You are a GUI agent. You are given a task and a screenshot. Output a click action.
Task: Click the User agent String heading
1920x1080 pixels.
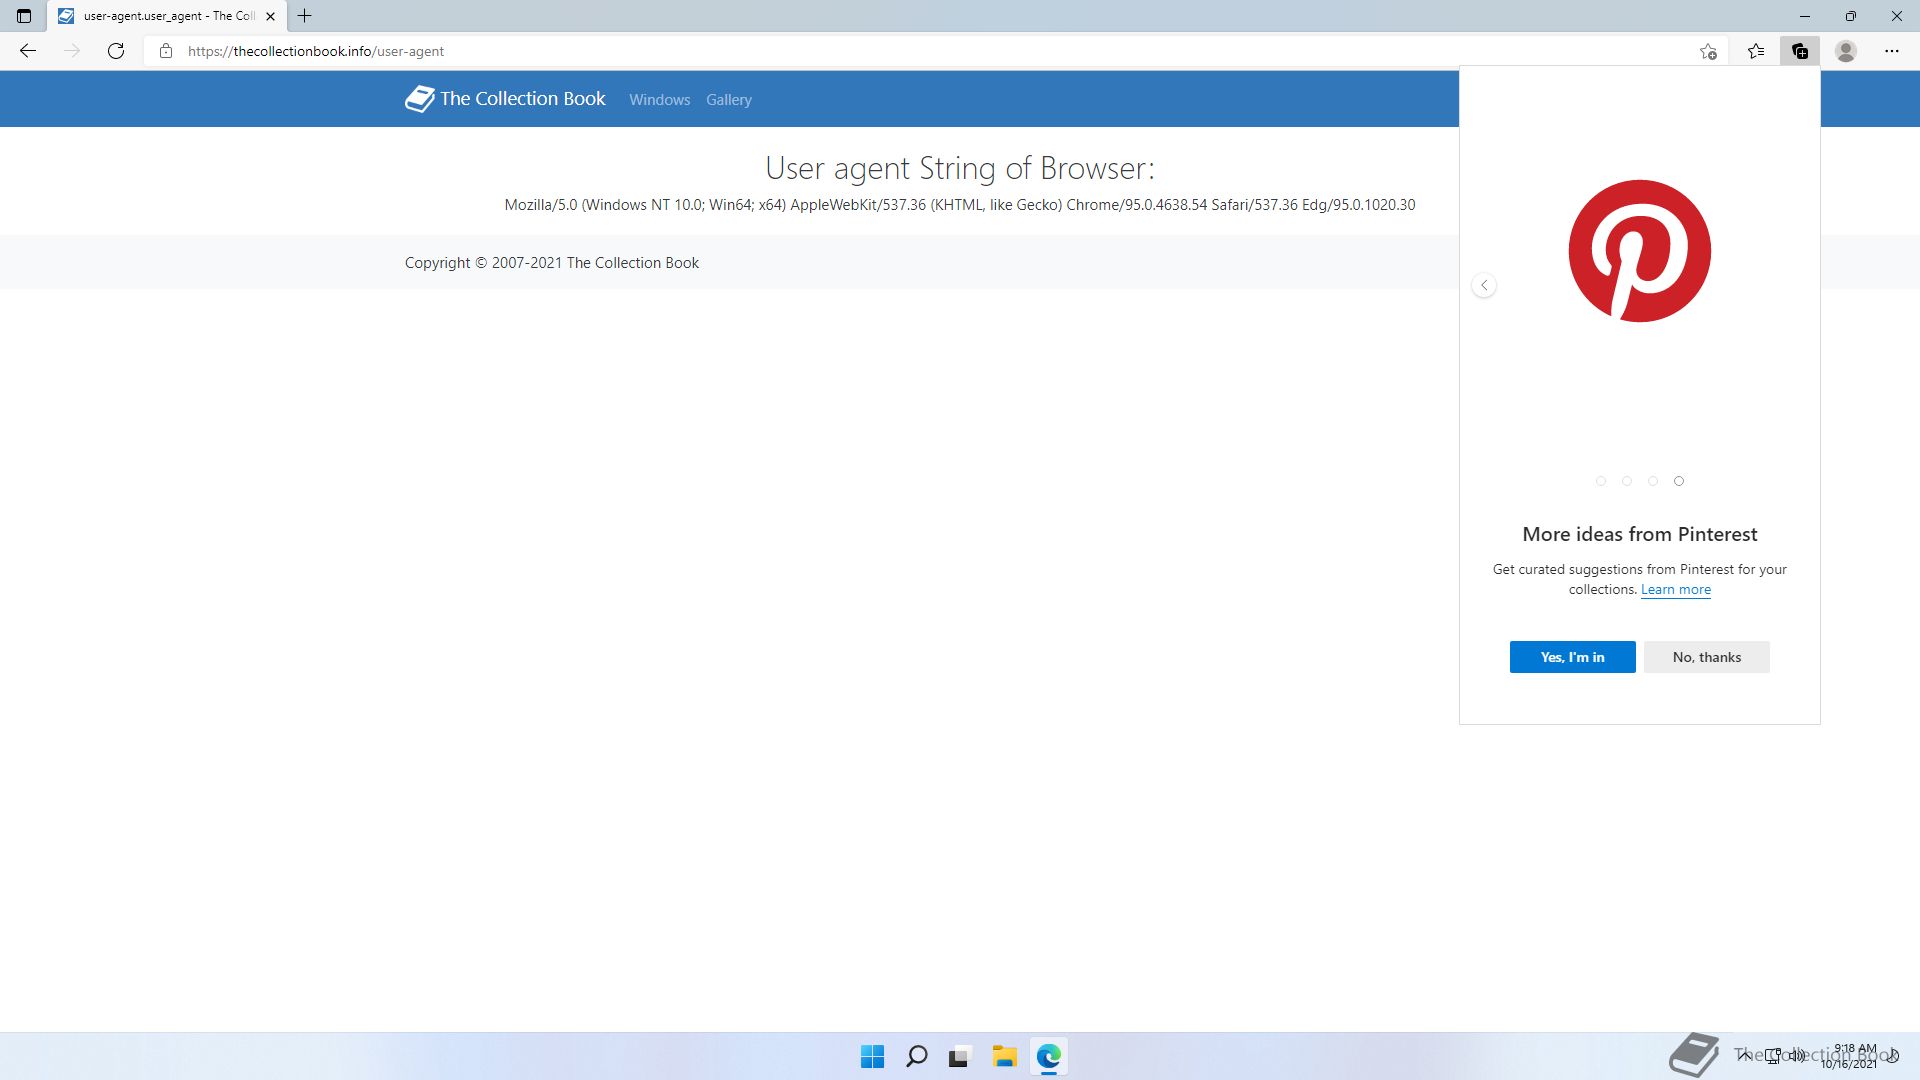960,168
